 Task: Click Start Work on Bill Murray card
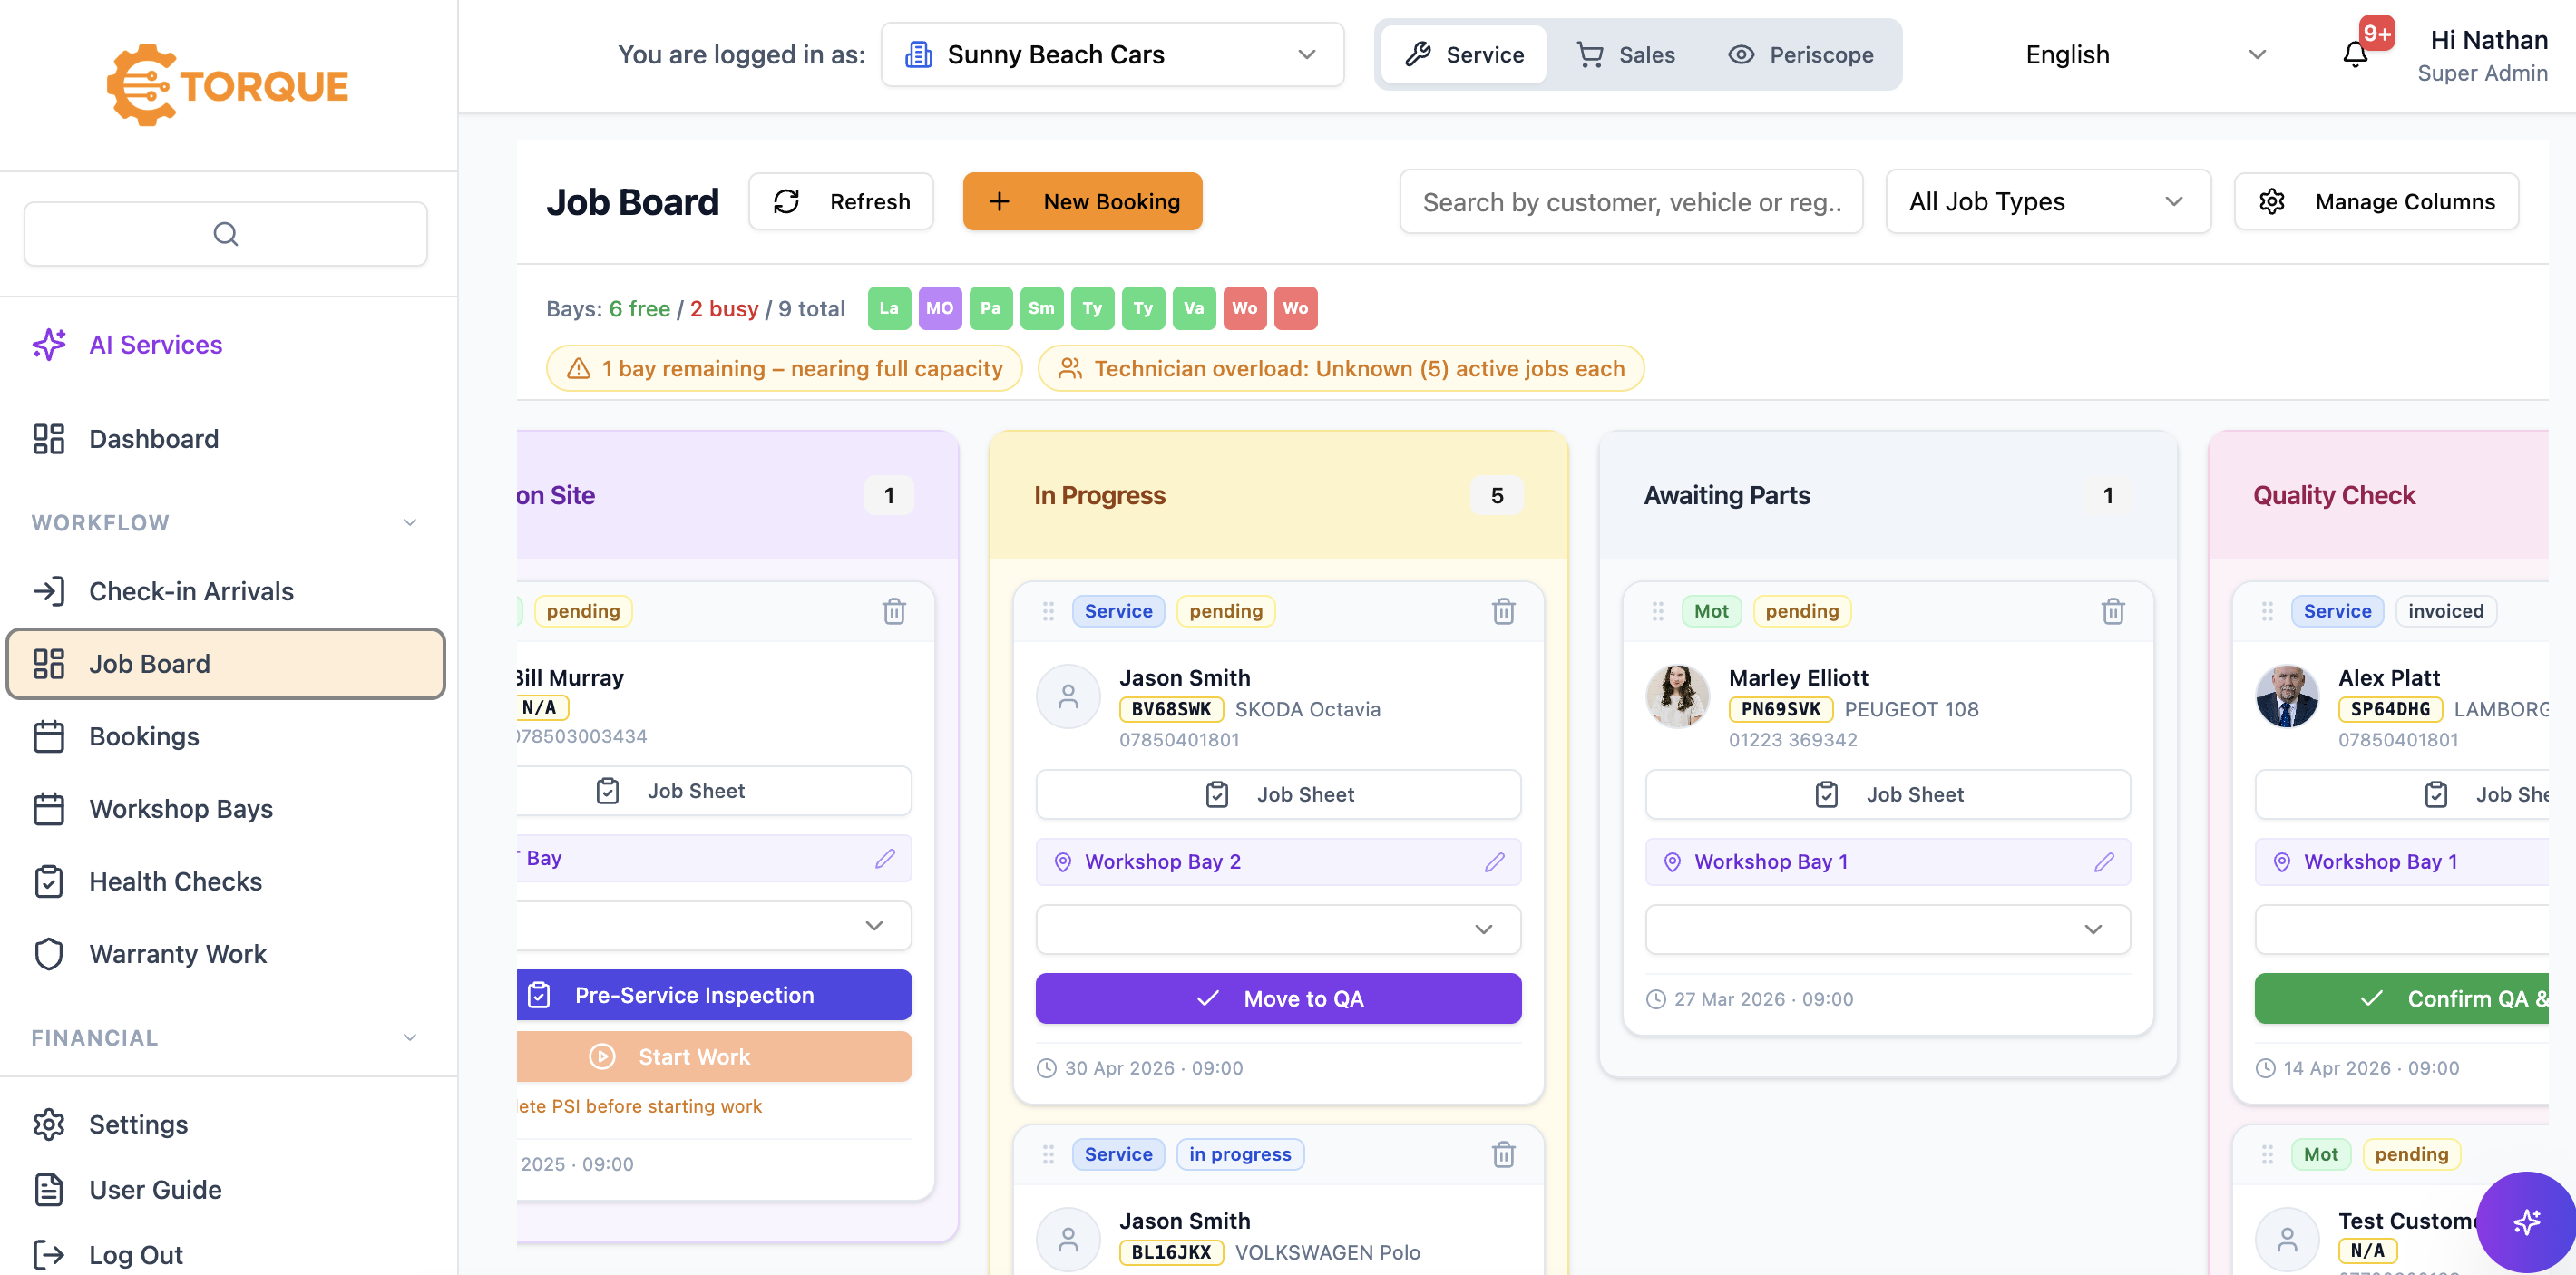click(714, 1056)
